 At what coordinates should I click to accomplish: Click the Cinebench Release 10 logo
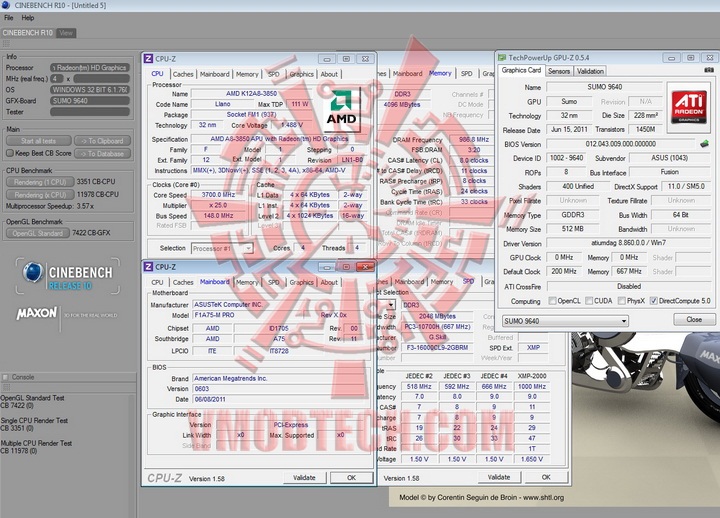(68, 276)
